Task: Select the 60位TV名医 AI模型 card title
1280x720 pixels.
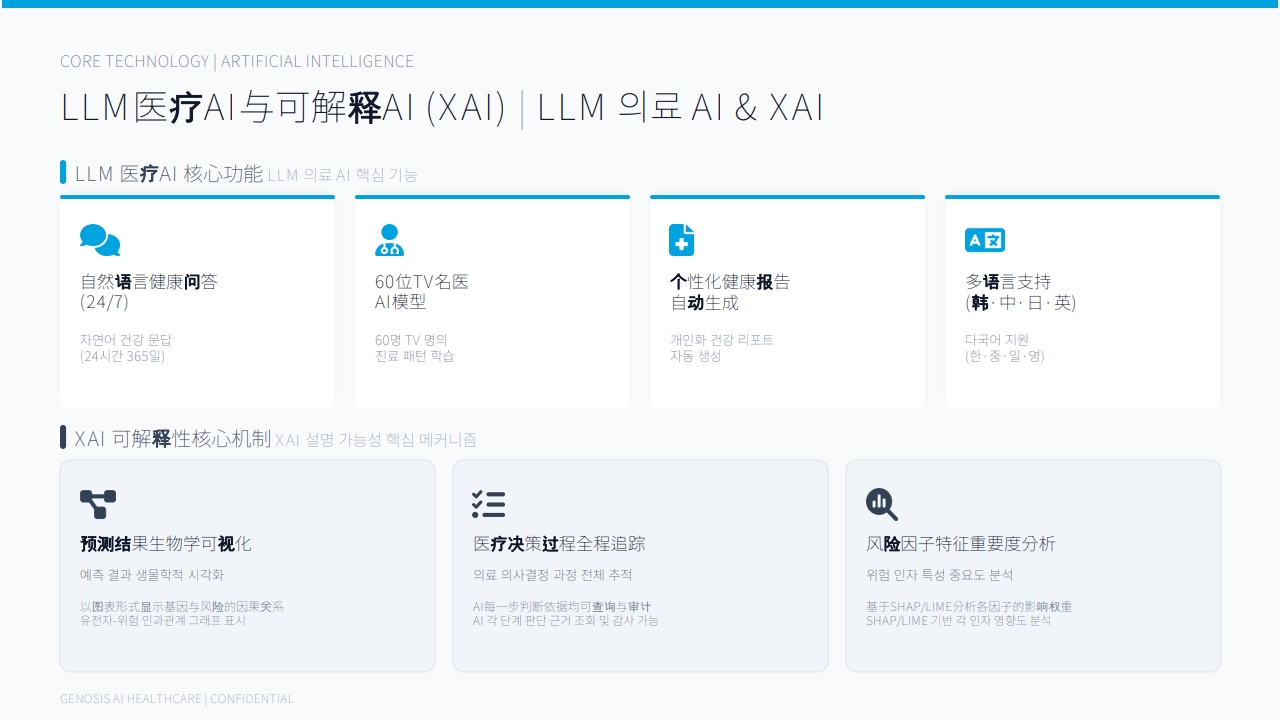Action: (x=422, y=292)
